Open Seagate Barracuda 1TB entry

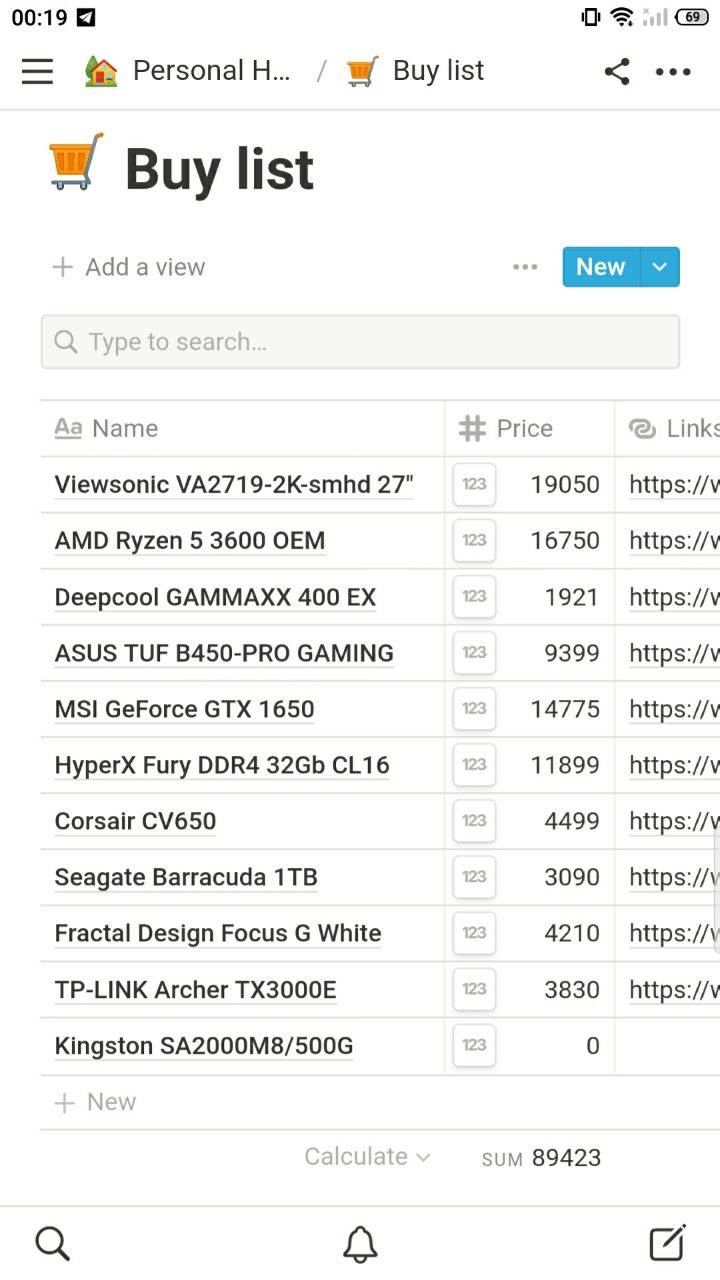186,877
